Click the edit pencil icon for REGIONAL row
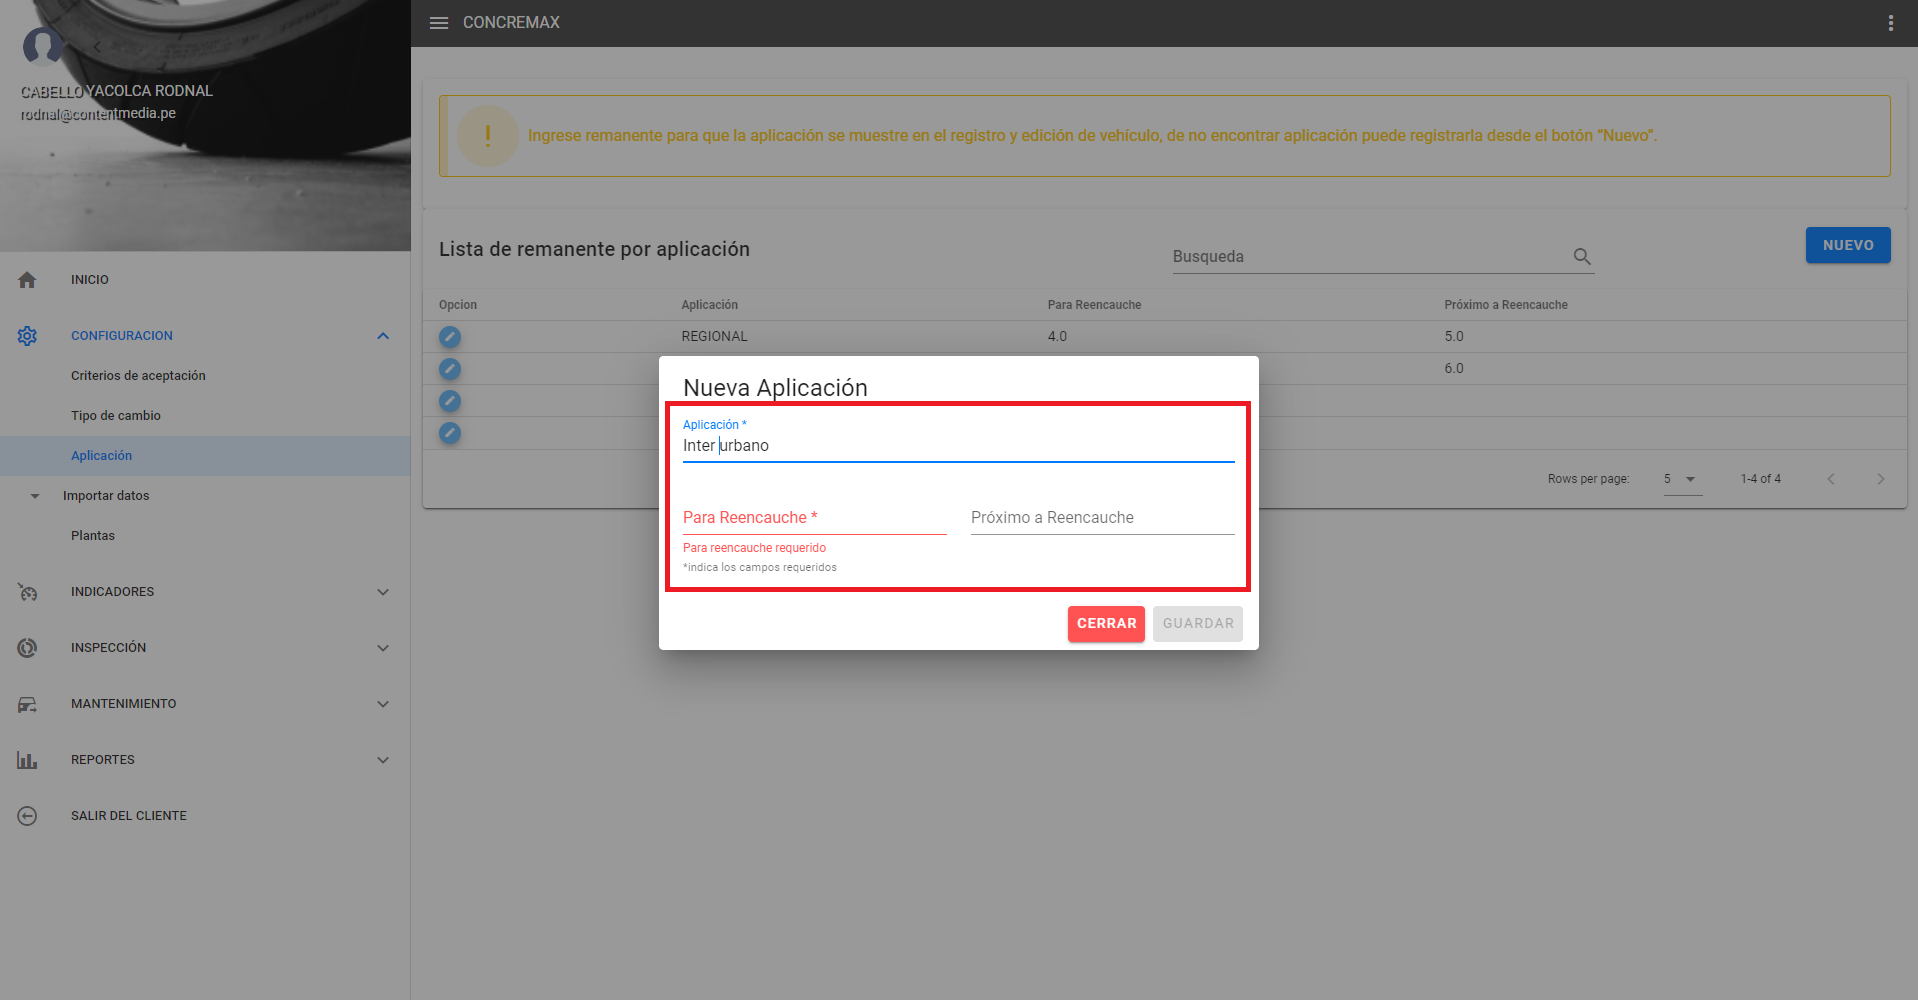Viewport: 1918px width, 1000px height. point(450,337)
